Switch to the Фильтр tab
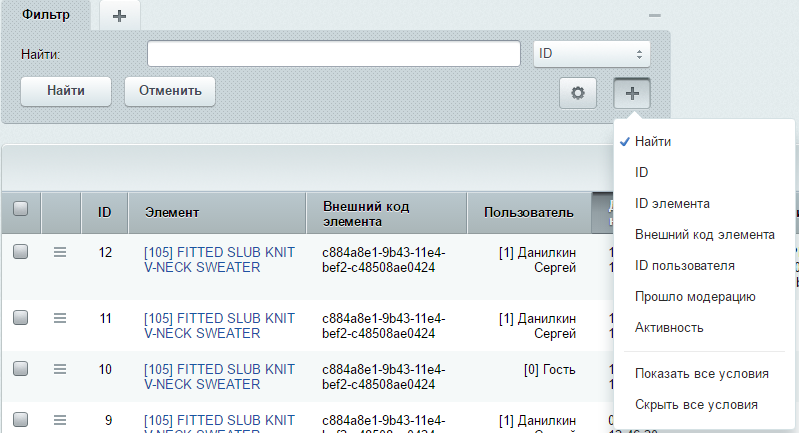This screenshot has width=799, height=433. pyautogui.click(x=46, y=15)
